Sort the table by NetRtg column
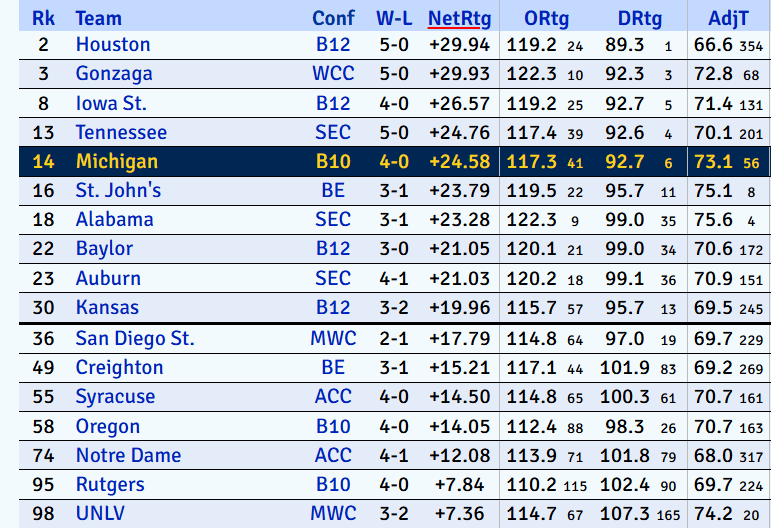The width and height of the screenshot is (771, 528). pos(458,18)
